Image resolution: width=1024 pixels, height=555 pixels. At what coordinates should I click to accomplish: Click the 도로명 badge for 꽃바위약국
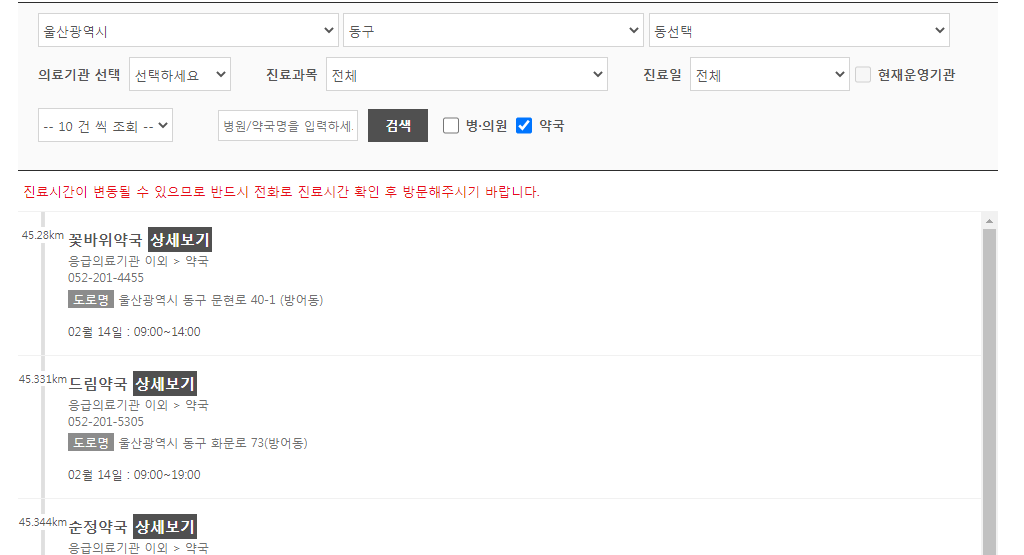(91, 300)
